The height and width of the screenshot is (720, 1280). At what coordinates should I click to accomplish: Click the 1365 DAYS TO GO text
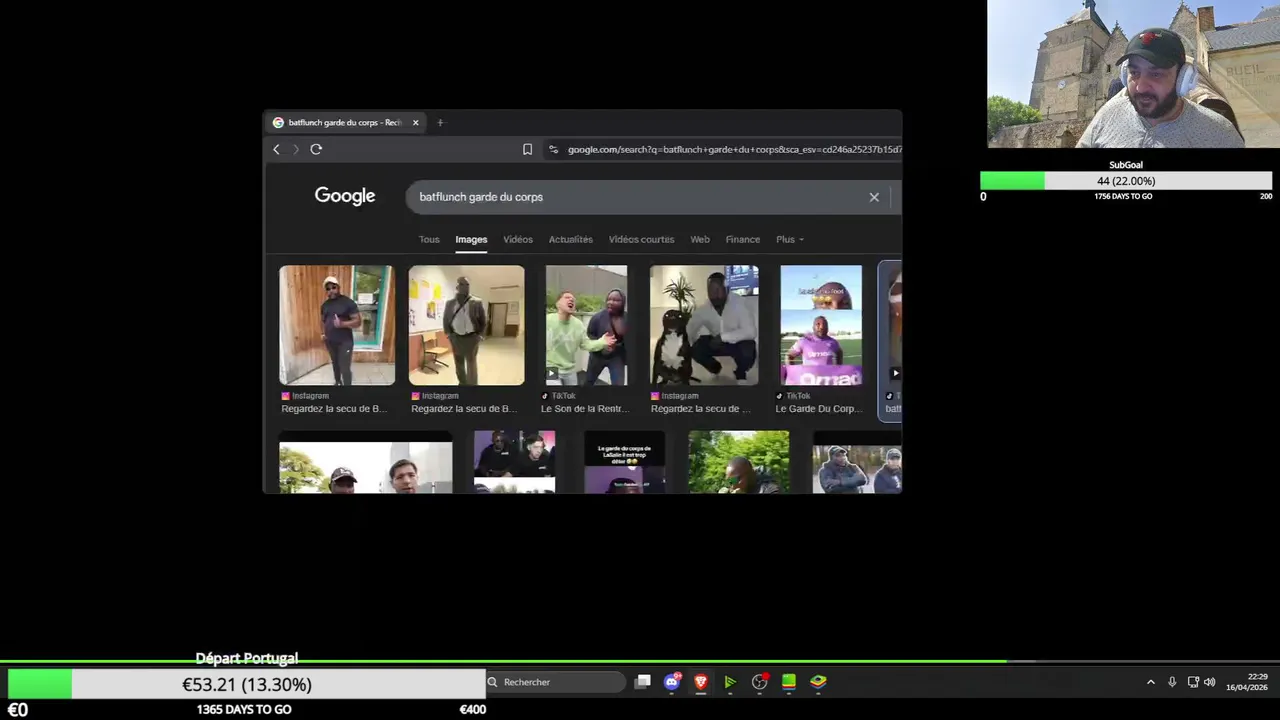click(x=244, y=709)
